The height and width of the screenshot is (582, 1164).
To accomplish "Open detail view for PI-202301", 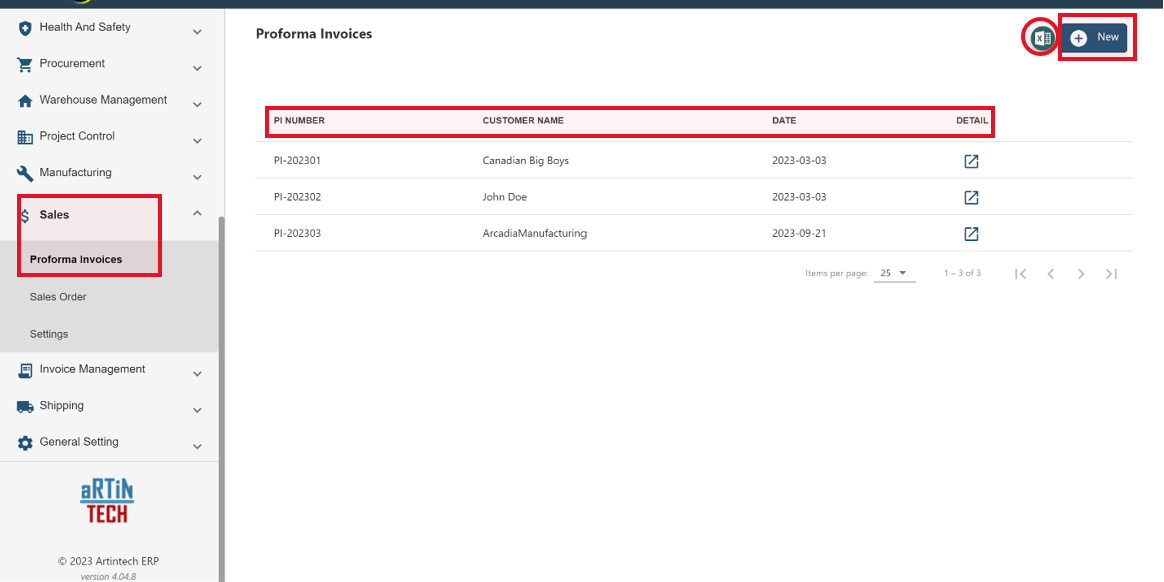I will (x=971, y=161).
